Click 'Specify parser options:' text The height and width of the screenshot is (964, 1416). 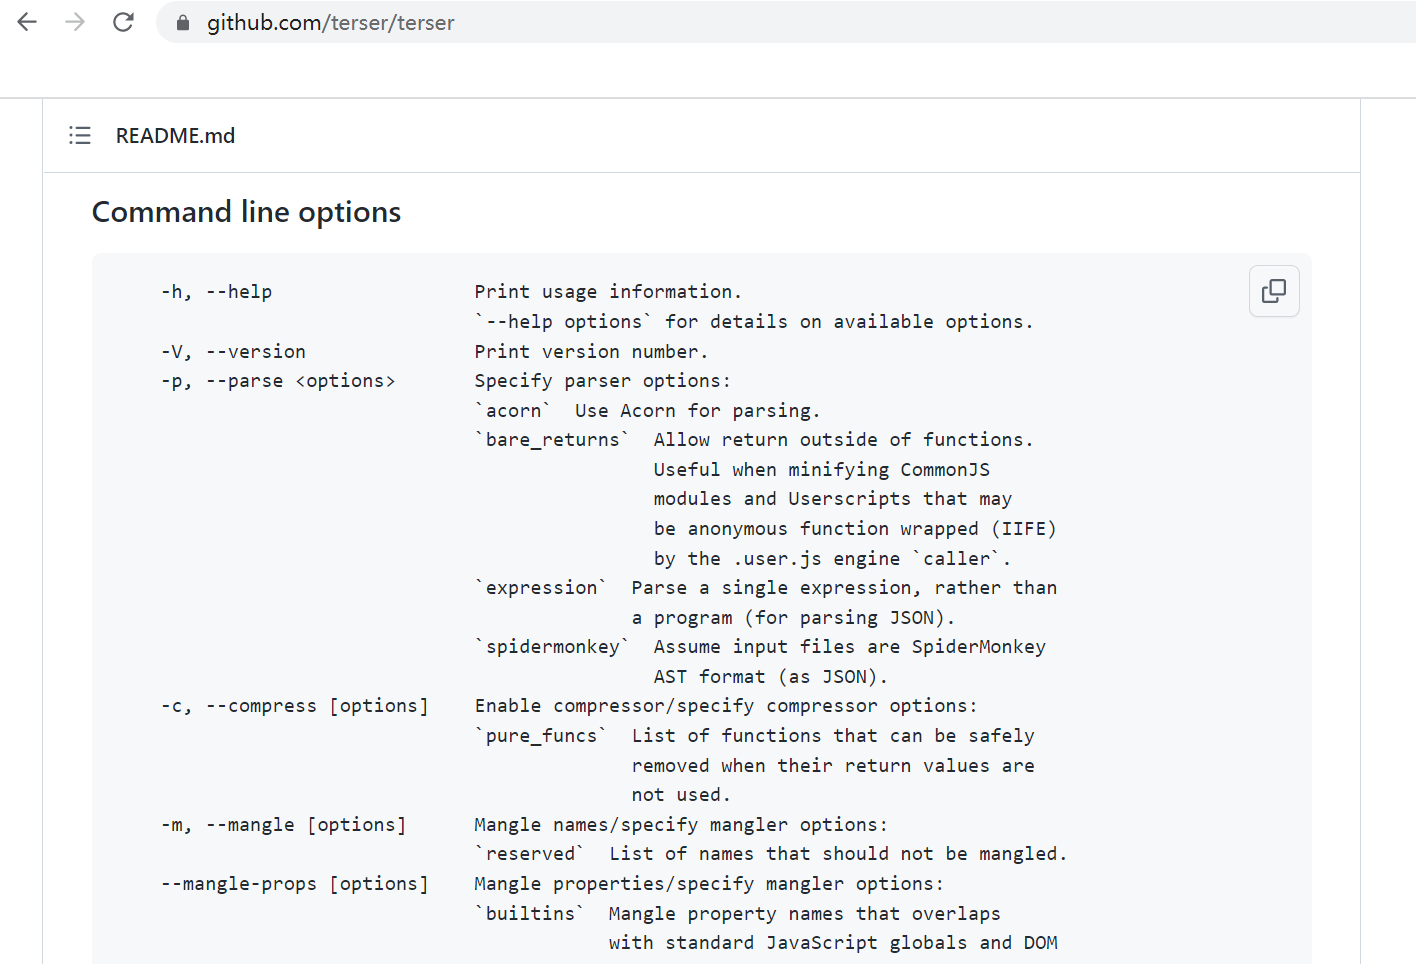click(x=602, y=381)
